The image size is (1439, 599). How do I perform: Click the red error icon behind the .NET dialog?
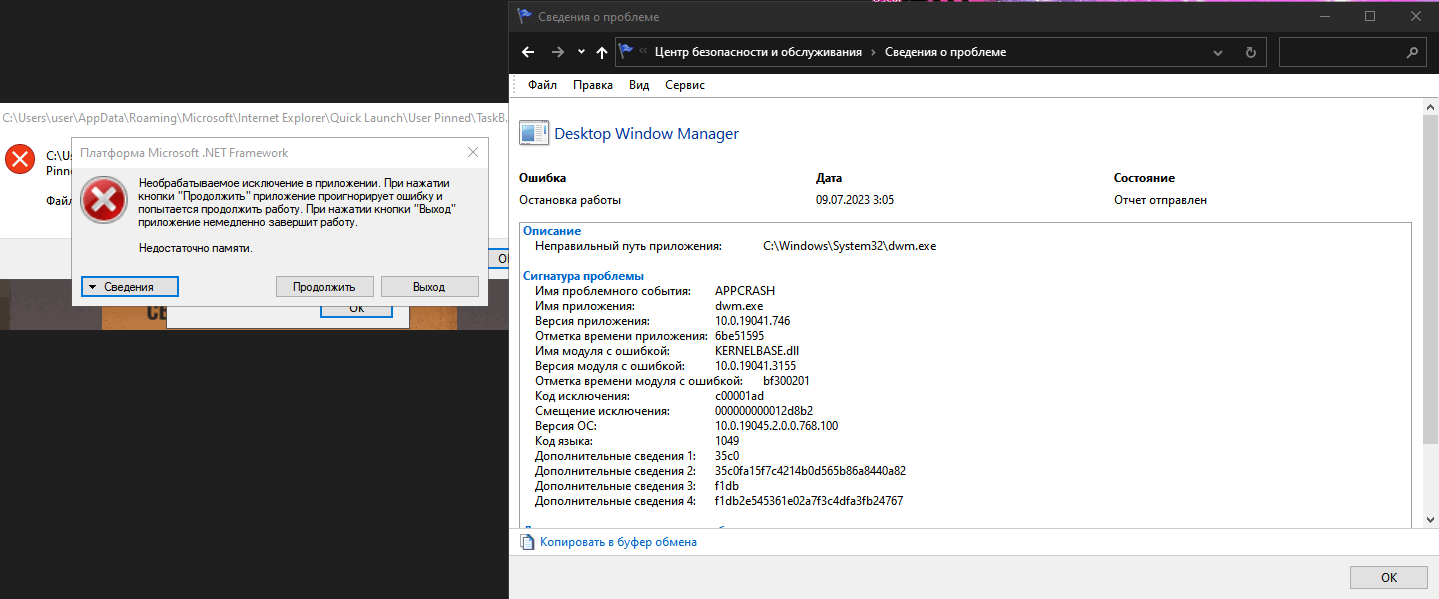(x=19, y=158)
